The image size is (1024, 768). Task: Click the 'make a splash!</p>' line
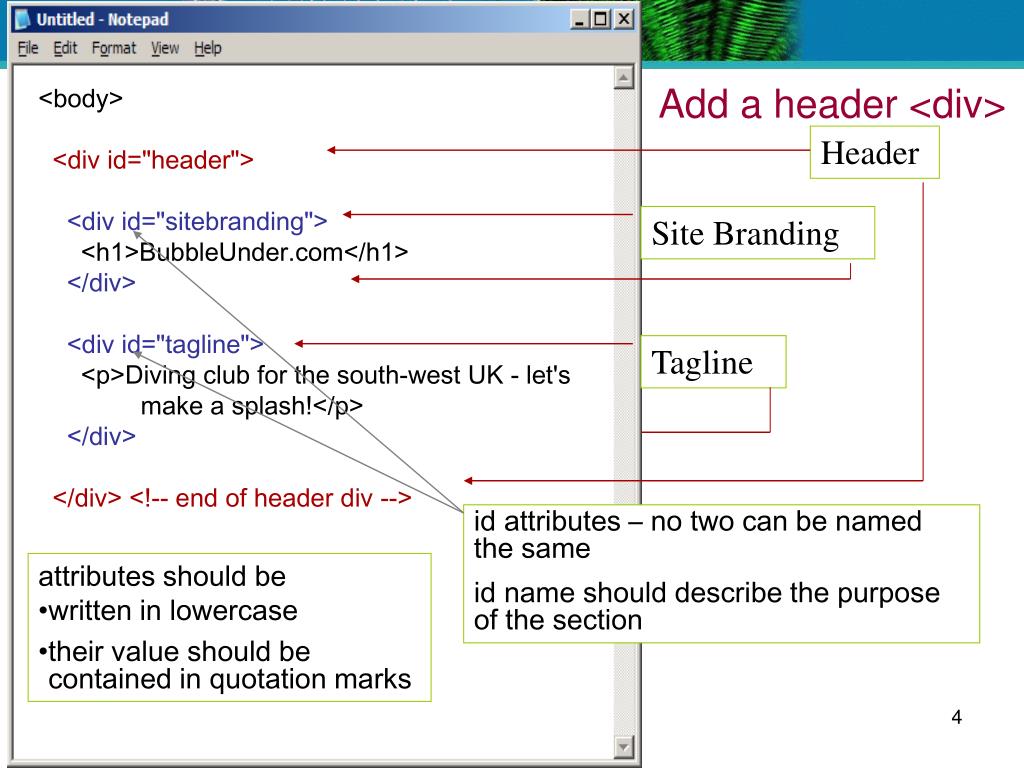pos(251,406)
